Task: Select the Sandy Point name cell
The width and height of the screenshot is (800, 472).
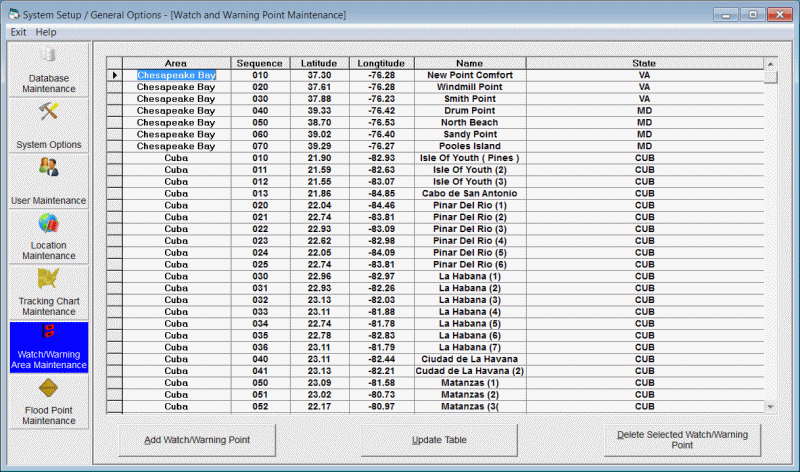Action: click(470, 134)
